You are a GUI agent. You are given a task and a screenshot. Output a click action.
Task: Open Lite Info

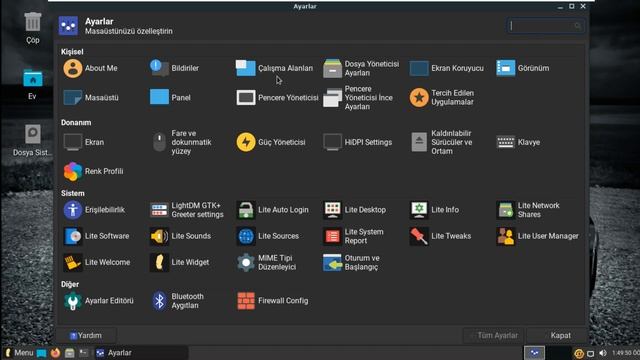pos(434,210)
